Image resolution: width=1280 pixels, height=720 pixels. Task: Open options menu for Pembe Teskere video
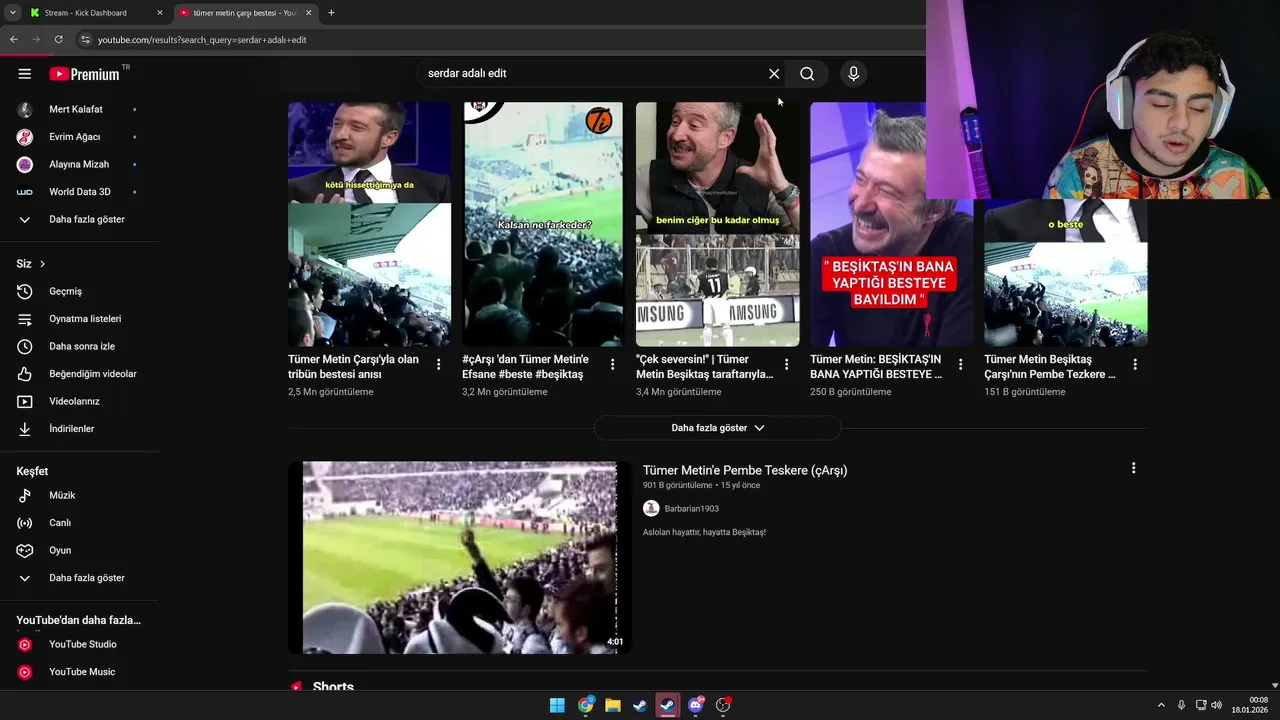point(1133,468)
